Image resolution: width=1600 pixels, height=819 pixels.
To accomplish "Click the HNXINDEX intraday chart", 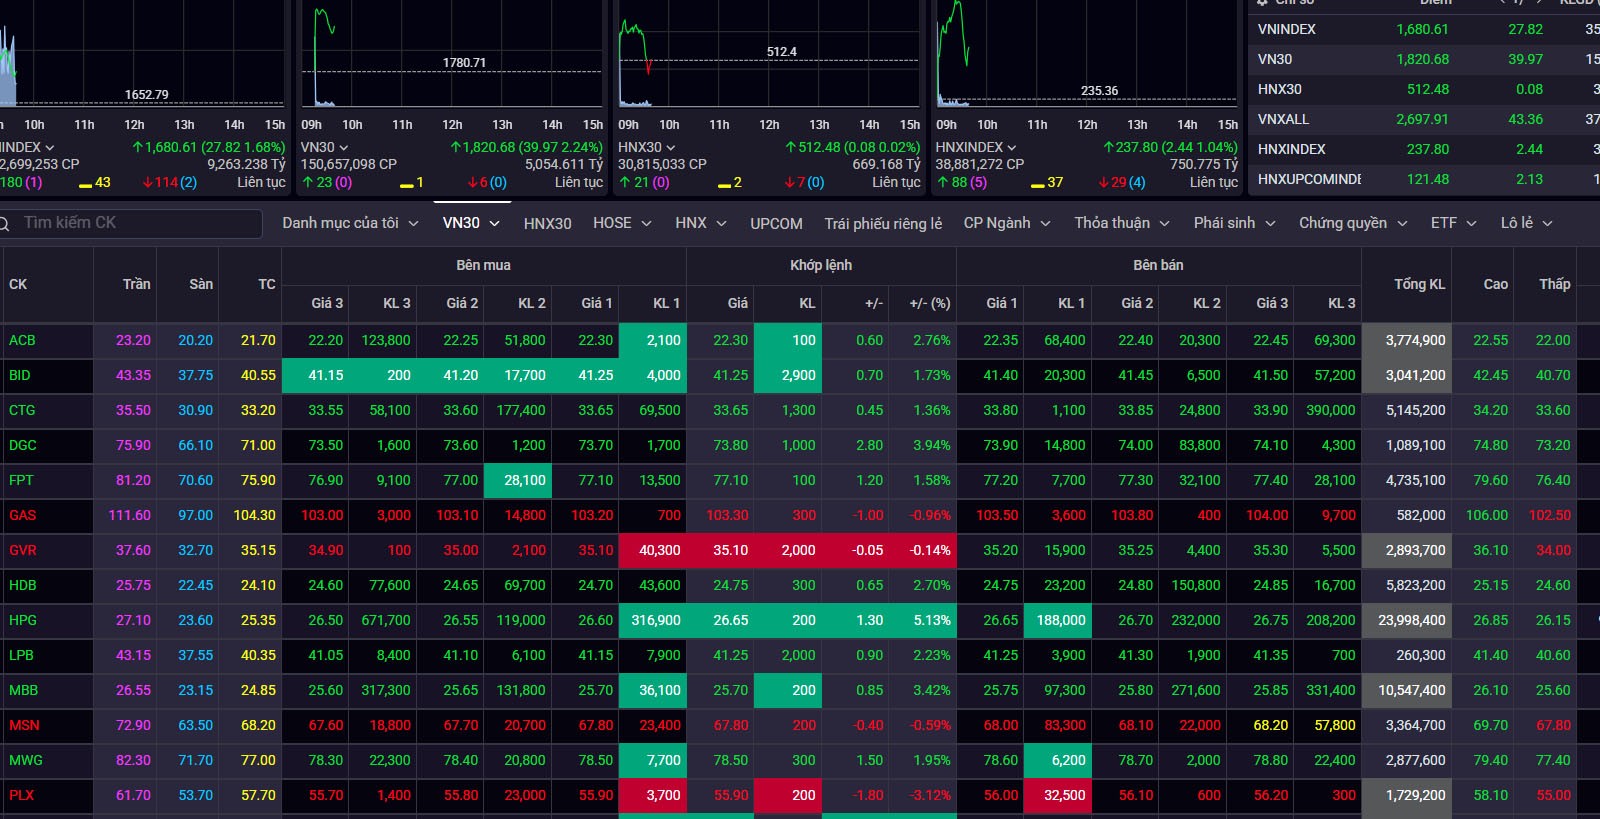I will [x=1087, y=55].
